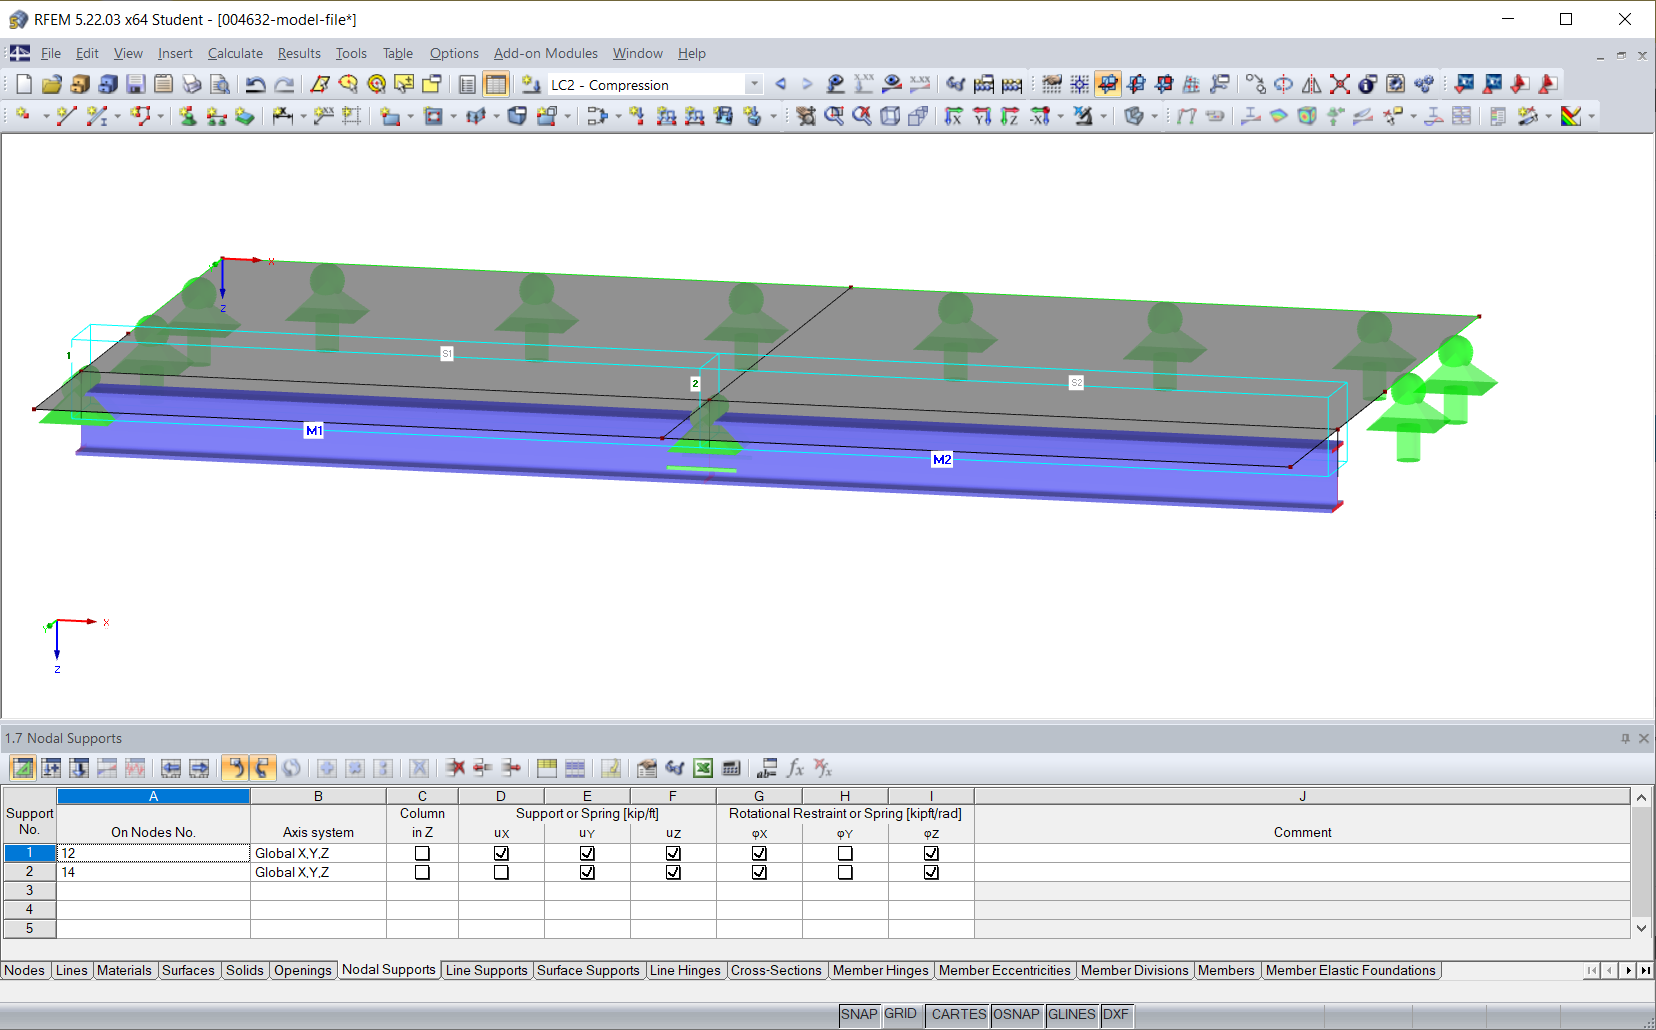Click the undo icon in the toolbar

point(256,85)
